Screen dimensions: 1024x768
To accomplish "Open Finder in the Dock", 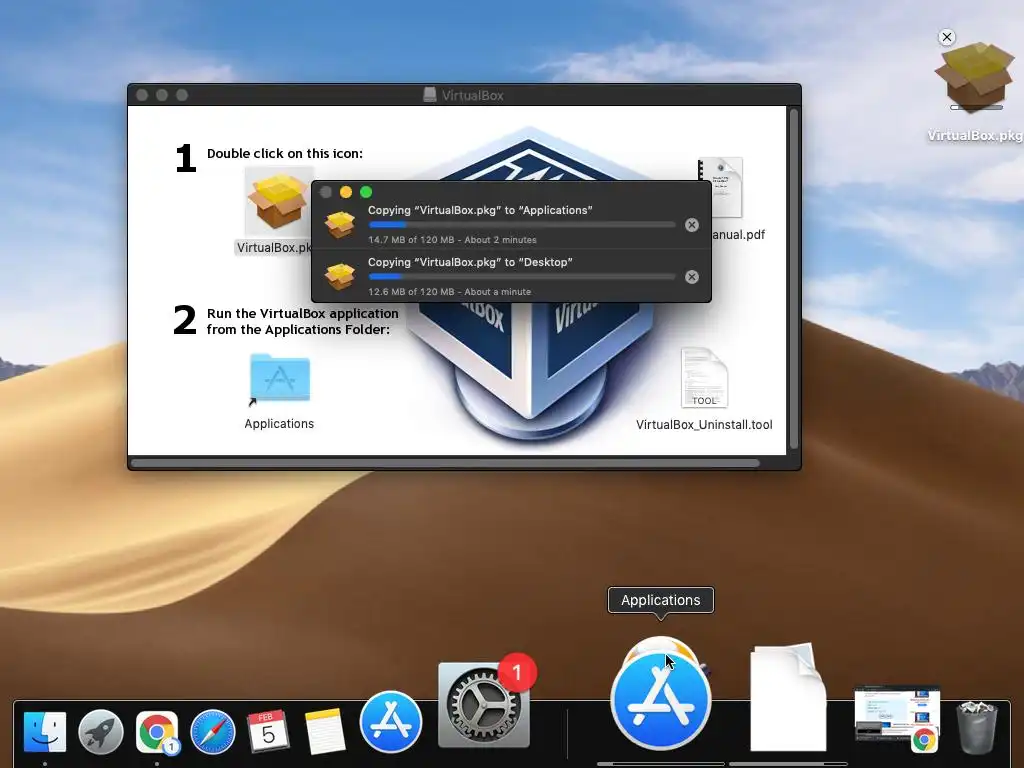I will click(x=44, y=731).
